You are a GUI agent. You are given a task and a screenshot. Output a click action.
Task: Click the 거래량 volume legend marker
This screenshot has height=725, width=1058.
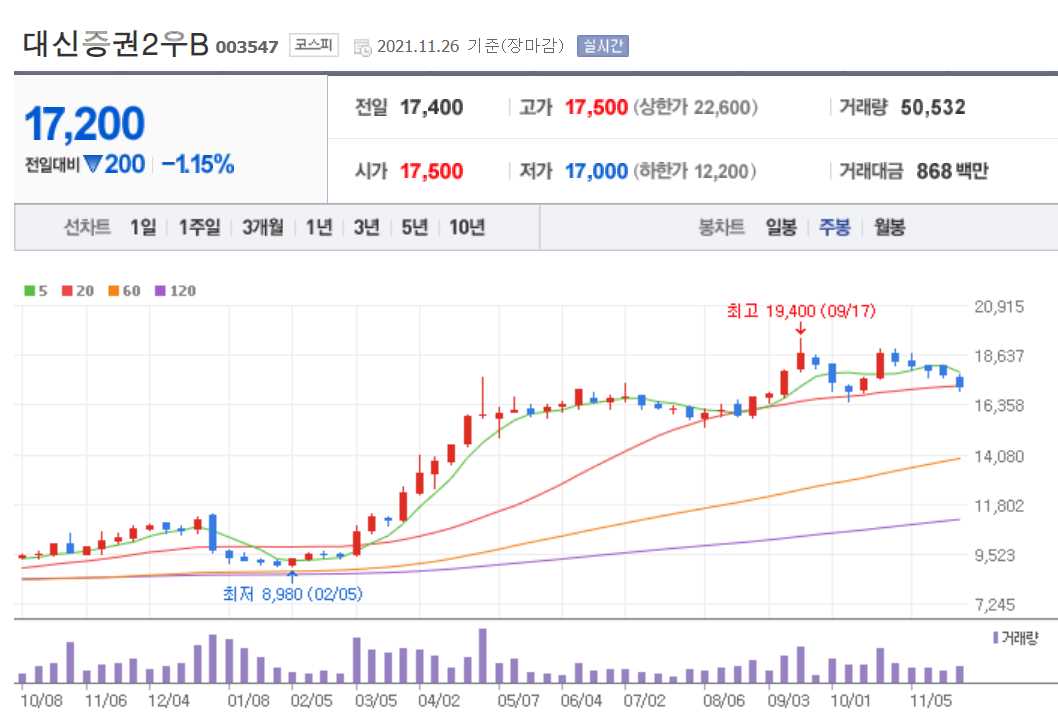(x=995, y=637)
